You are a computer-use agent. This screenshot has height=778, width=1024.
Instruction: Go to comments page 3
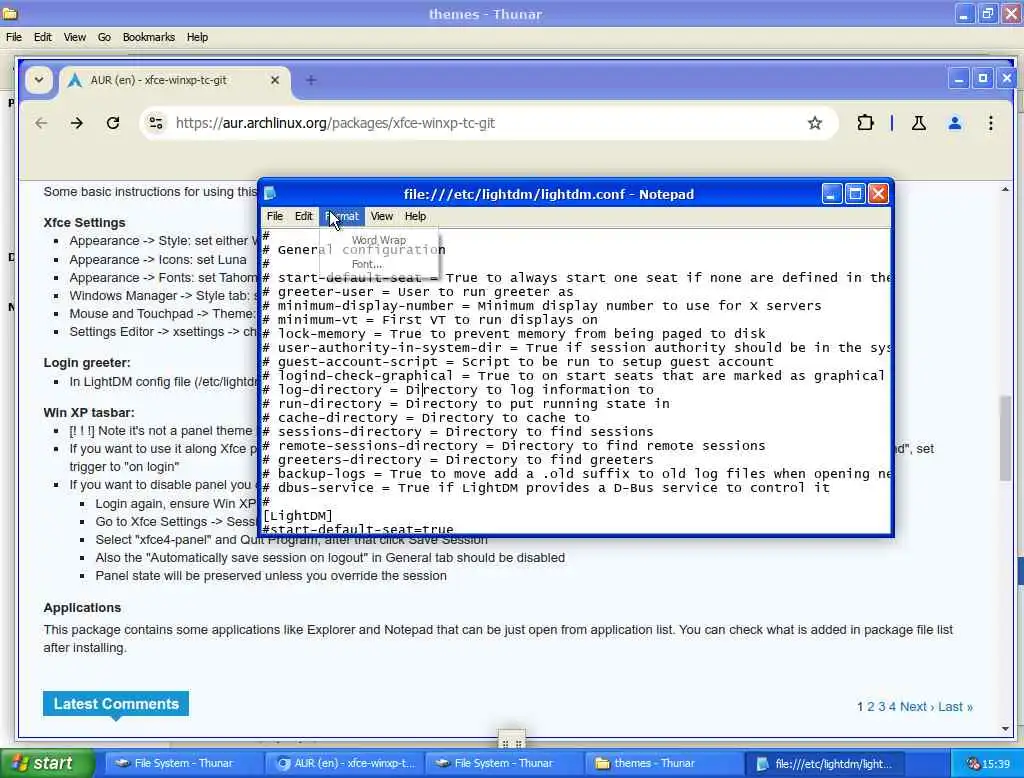pyautogui.click(x=882, y=707)
